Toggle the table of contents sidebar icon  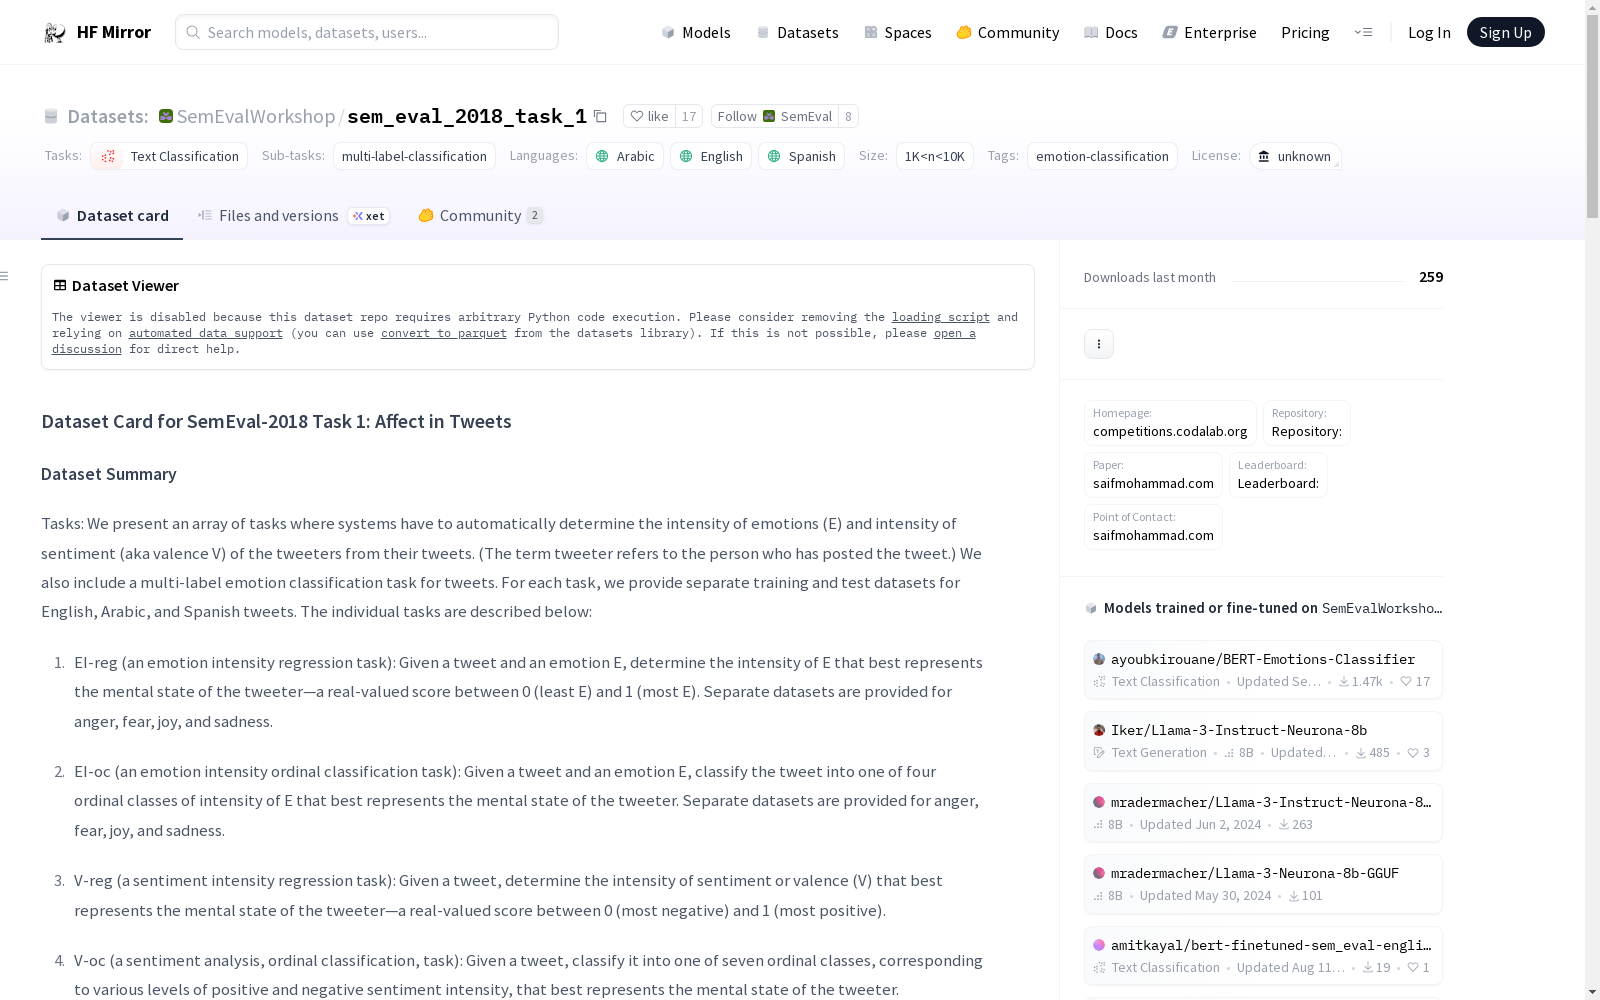pos(5,276)
